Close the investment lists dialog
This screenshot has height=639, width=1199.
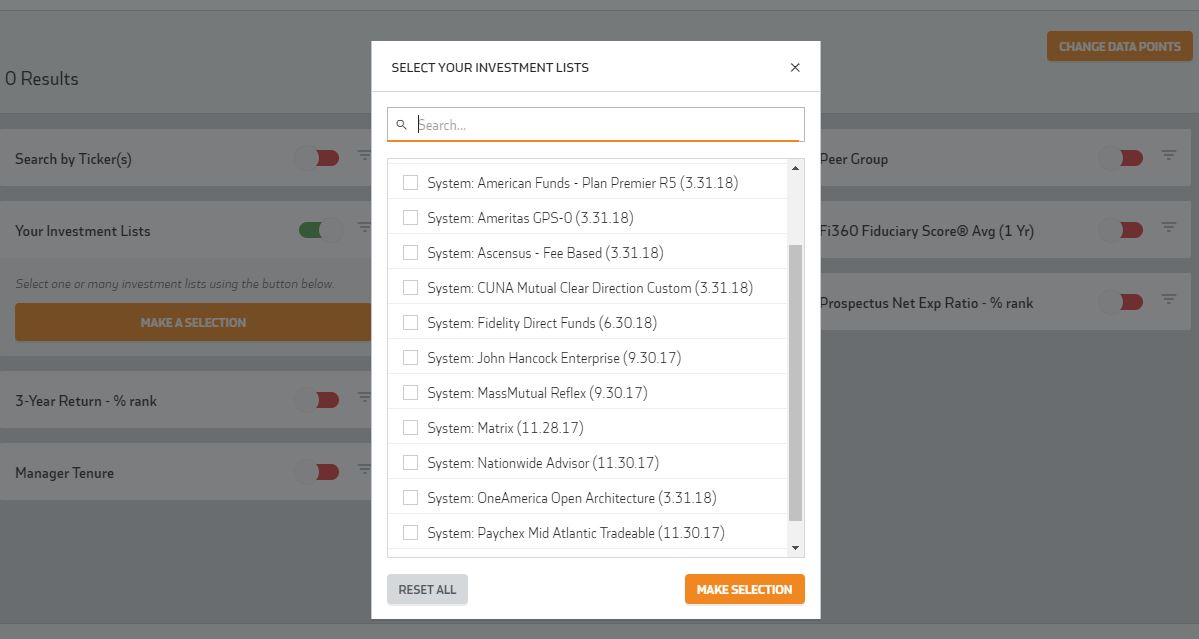(795, 67)
